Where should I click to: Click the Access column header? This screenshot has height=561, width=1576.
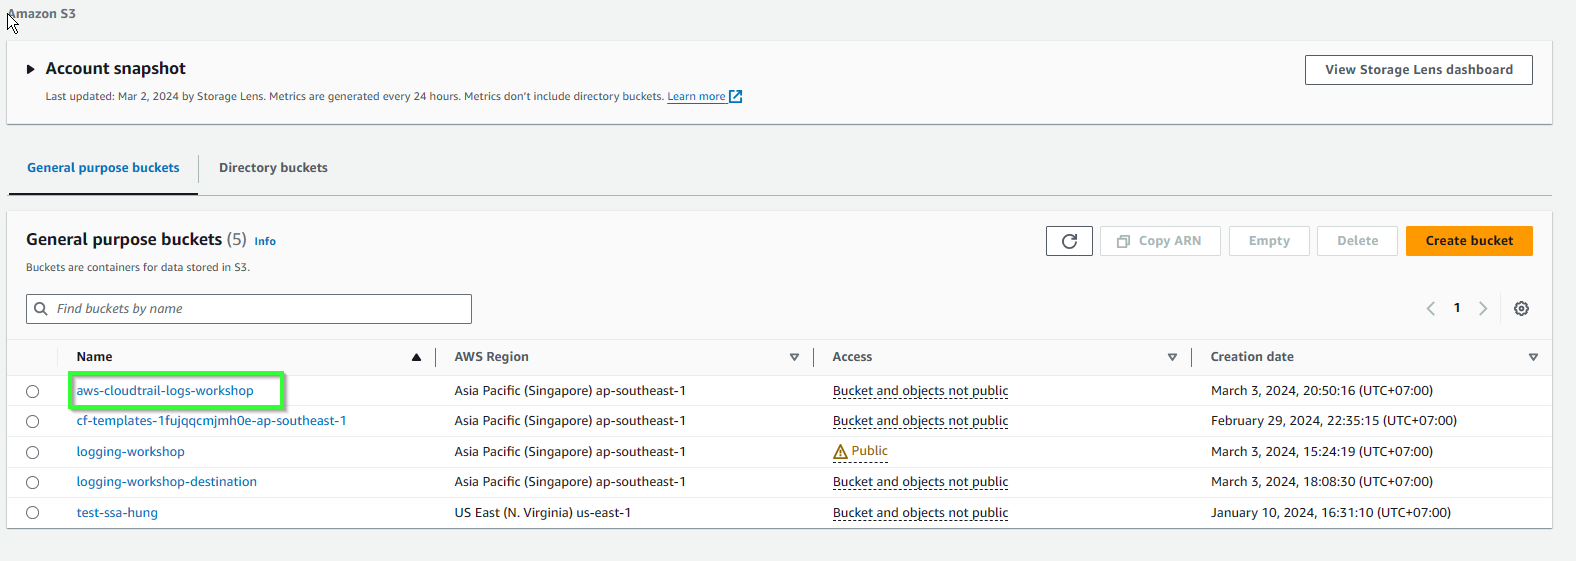click(x=852, y=357)
